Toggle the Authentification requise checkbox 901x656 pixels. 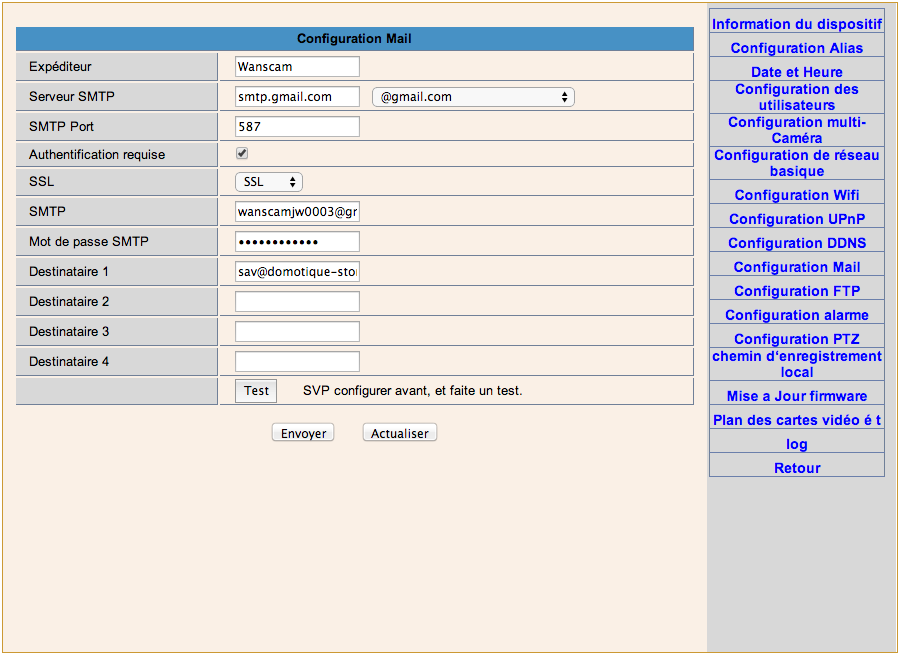pyautogui.click(x=242, y=154)
